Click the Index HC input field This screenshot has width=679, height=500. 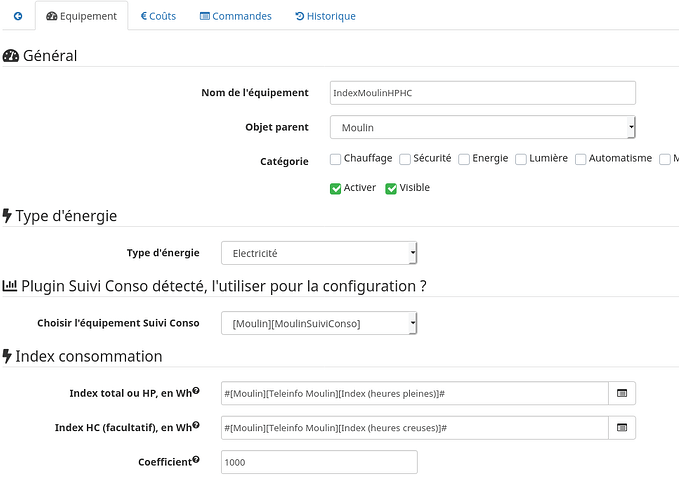pyautogui.click(x=414, y=428)
